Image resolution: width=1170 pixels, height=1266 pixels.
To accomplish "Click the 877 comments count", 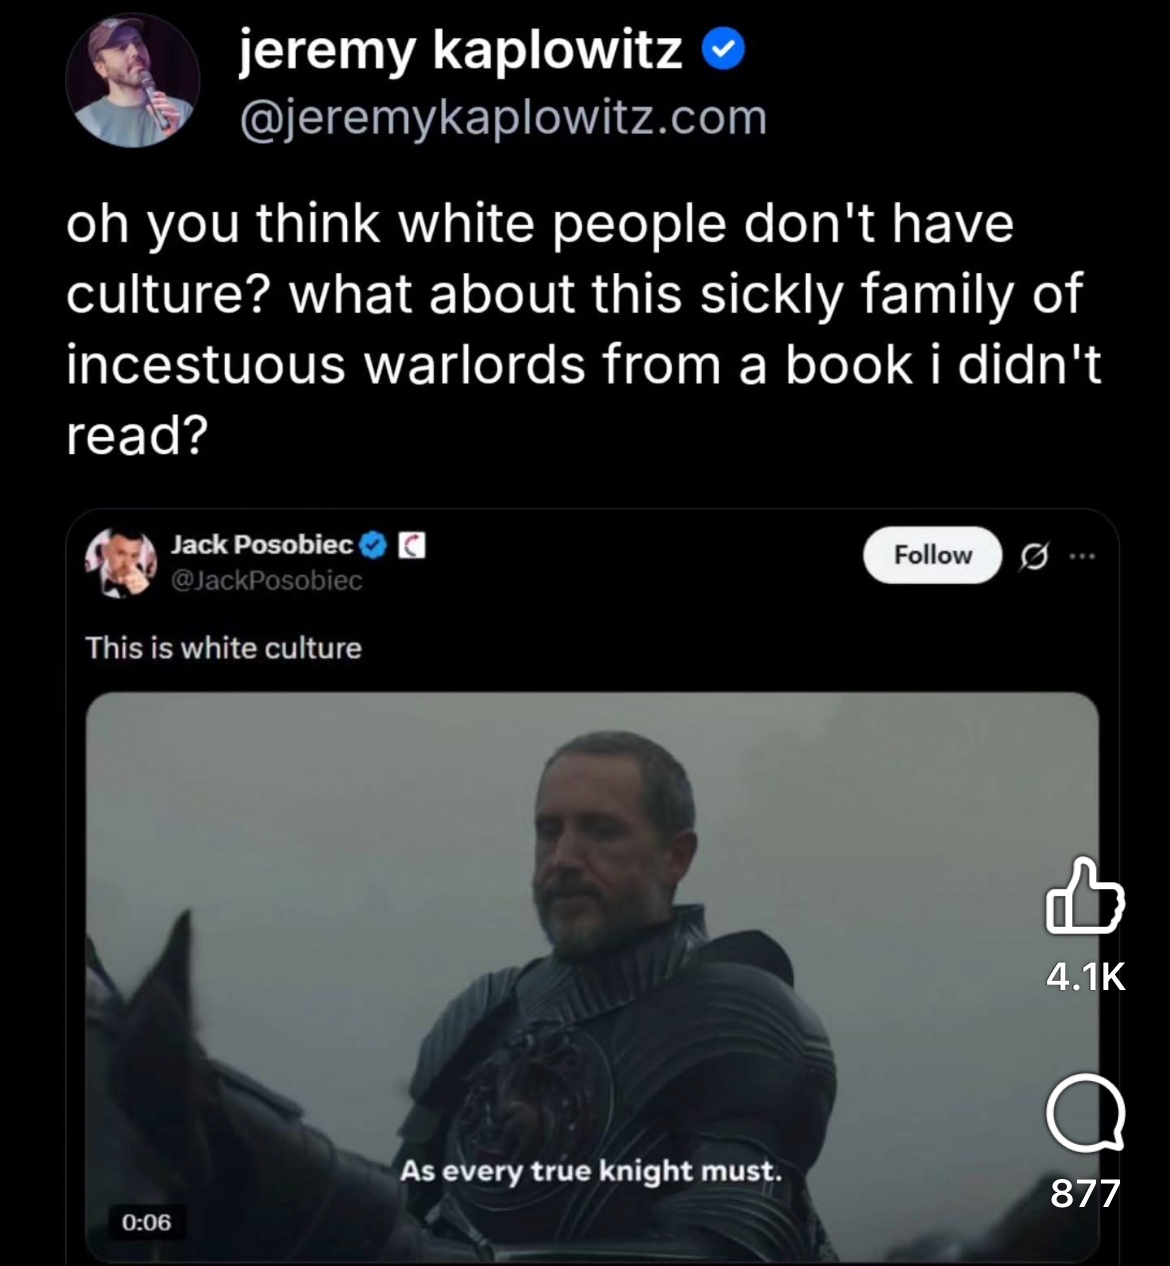I will point(1085,1193).
